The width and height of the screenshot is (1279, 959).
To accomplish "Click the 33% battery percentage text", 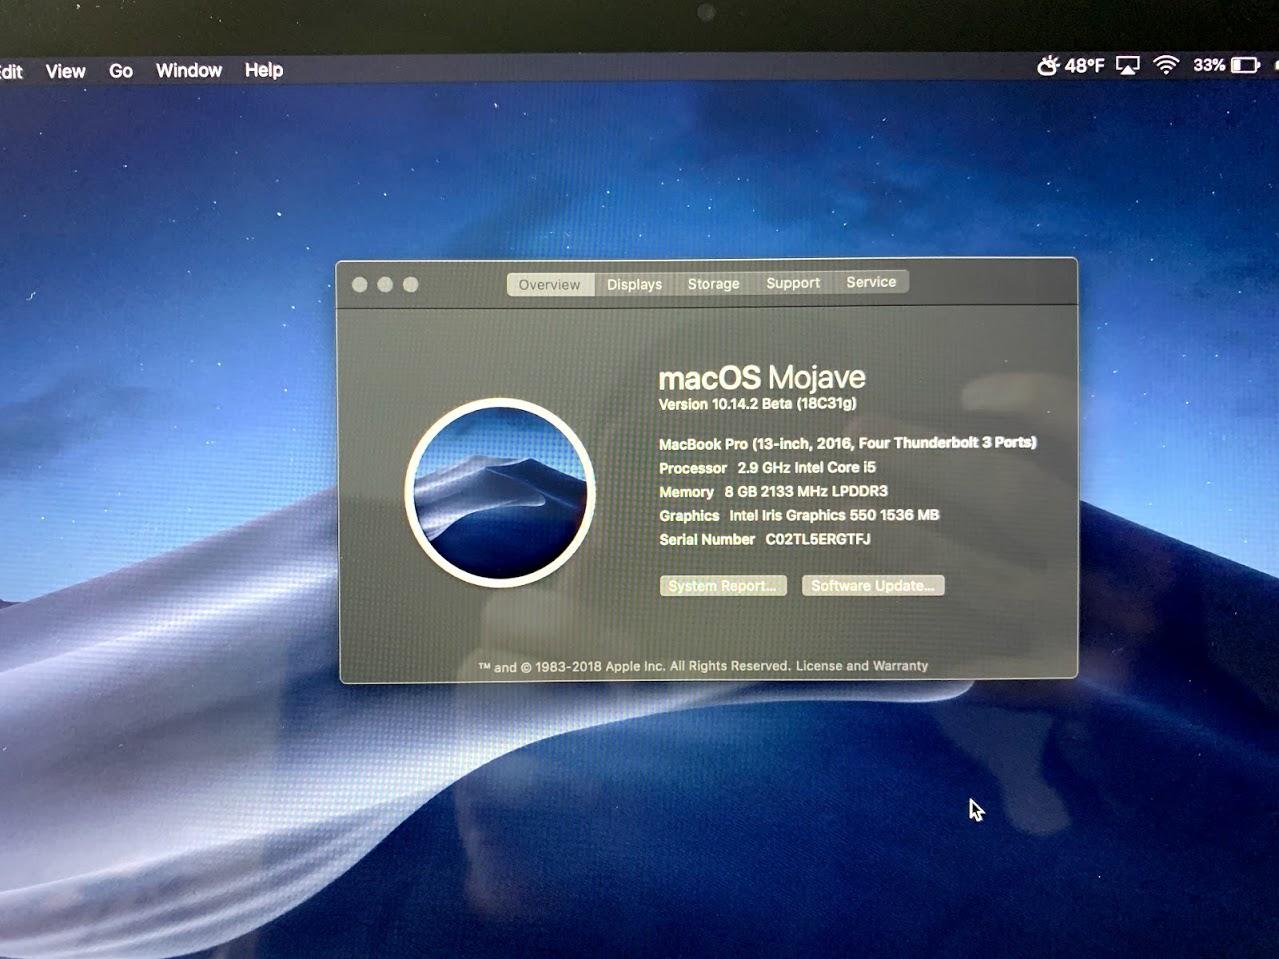I will (x=1209, y=65).
